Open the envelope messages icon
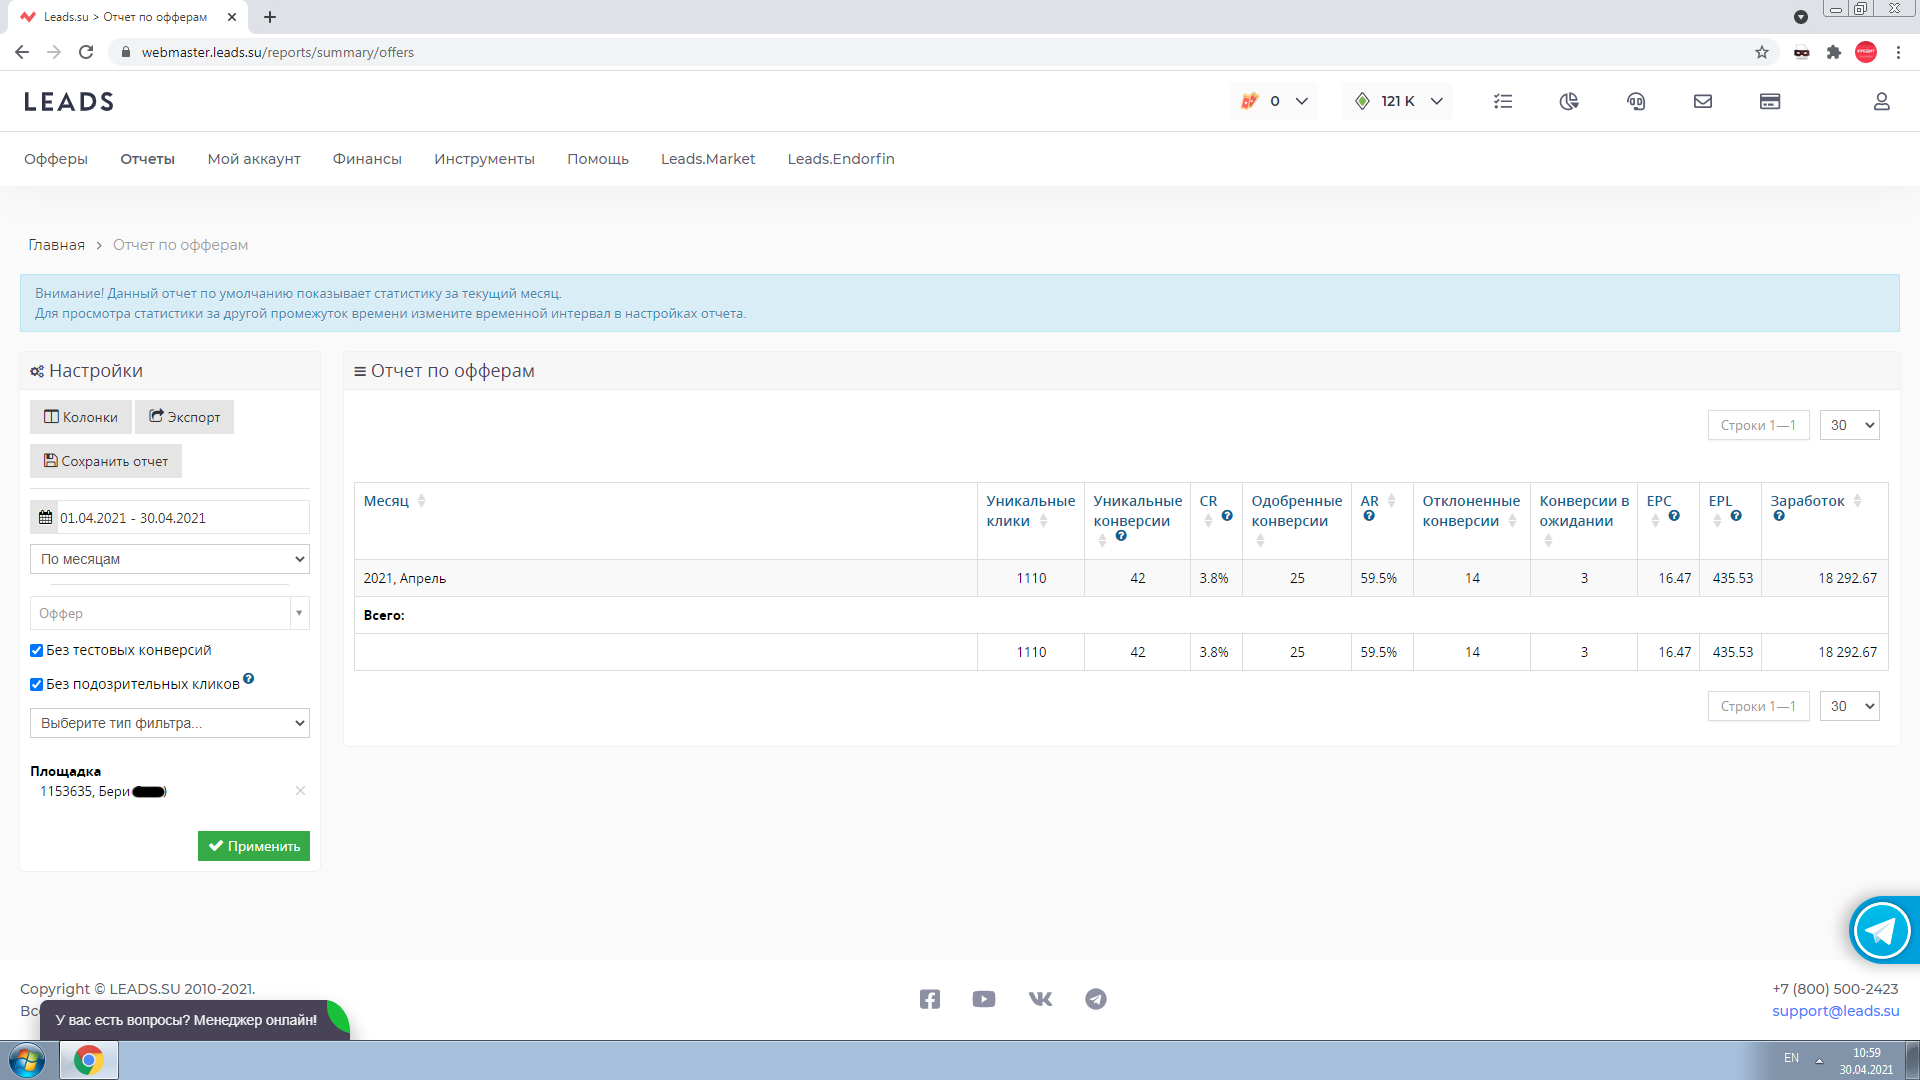This screenshot has height=1080, width=1920. [x=1703, y=101]
